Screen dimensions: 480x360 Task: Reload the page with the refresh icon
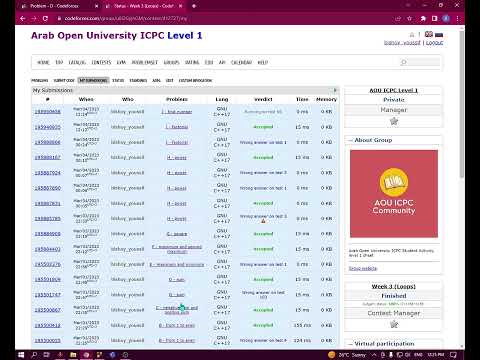click(x=45, y=19)
